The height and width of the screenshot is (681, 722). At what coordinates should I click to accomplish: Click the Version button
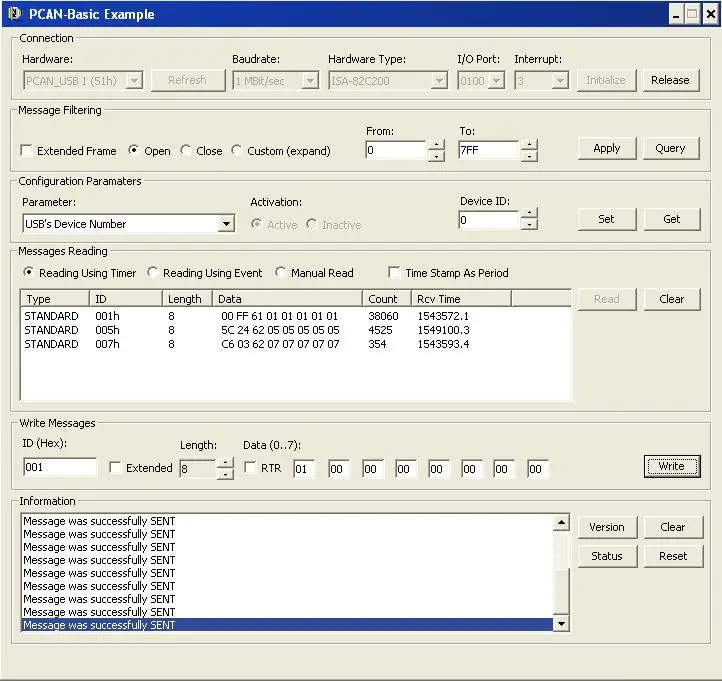pos(607,527)
